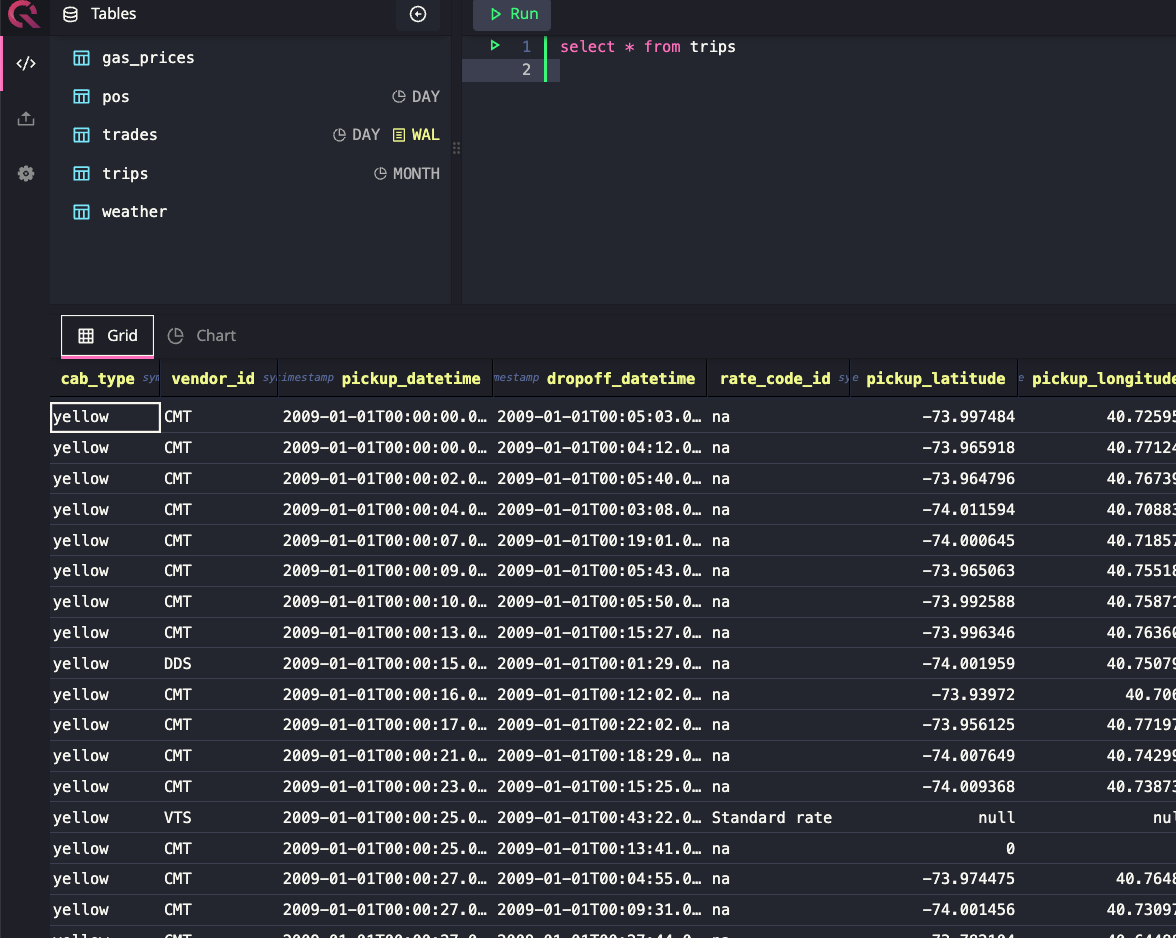This screenshot has height=938, width=1176.
Task: Open the import upload sidebar icon
Action: point(26,118)
